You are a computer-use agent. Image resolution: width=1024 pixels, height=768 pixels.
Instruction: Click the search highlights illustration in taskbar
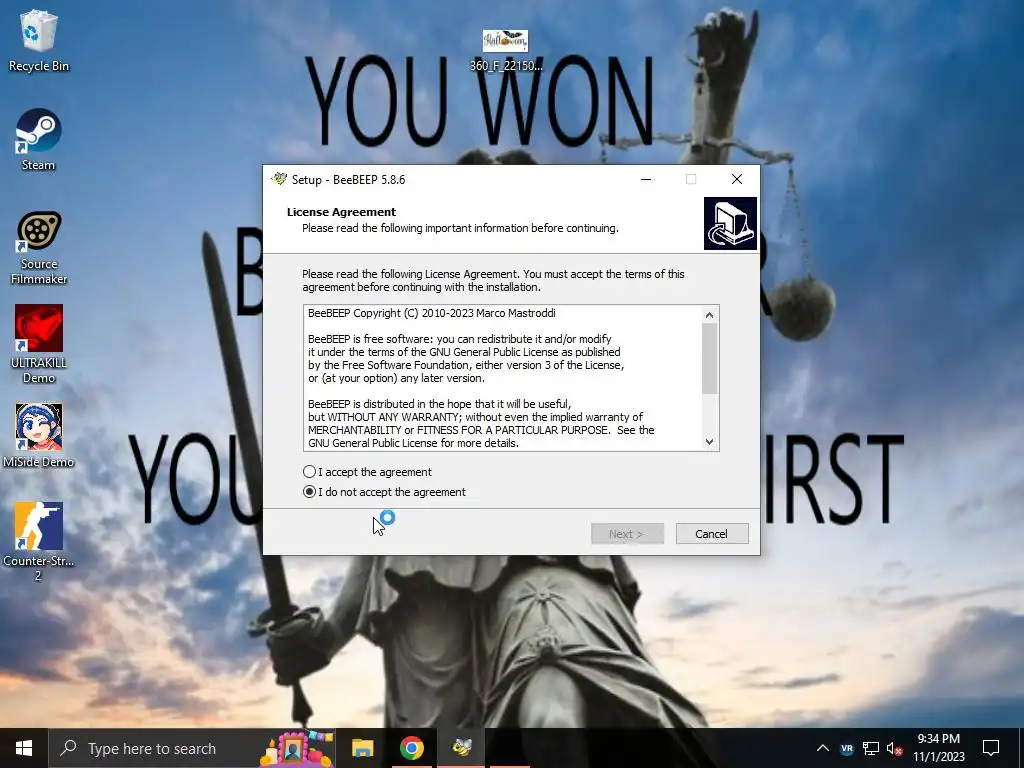(x=297, y=748)
